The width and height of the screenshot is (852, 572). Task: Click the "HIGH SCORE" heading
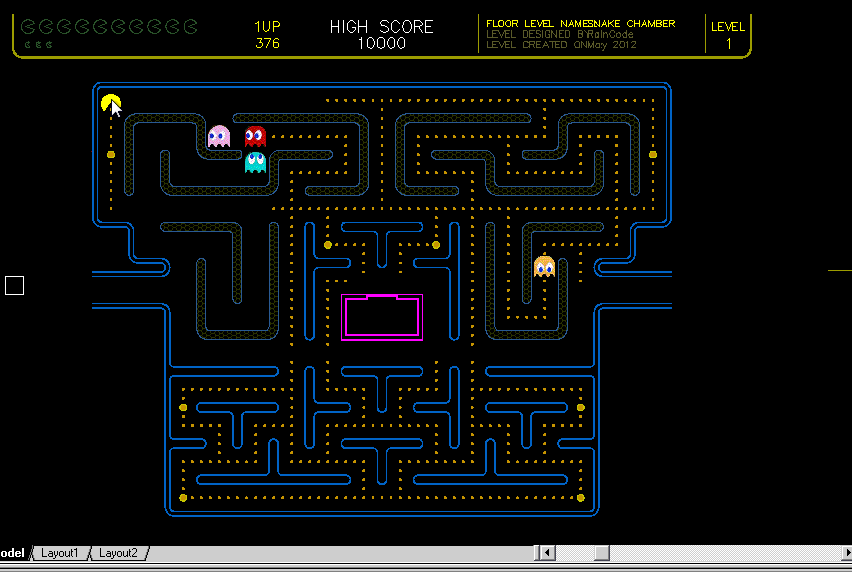tap(381, 27)
